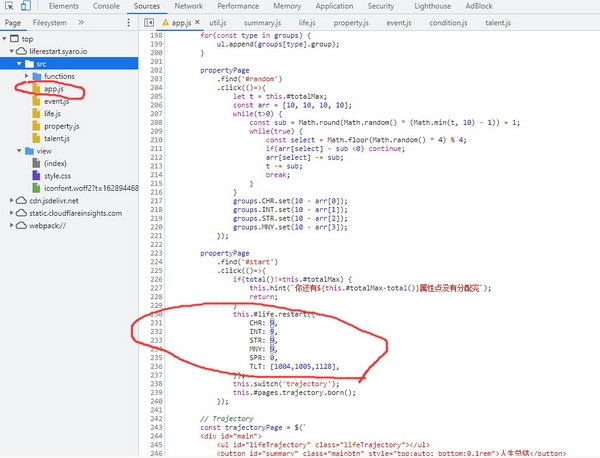Open the Security tab
Screen dimensions: 600x458
380,6
